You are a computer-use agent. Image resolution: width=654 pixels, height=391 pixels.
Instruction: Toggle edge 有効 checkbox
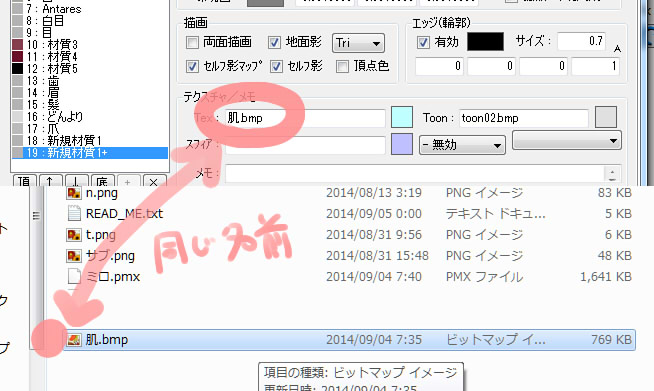pos(423,42)
